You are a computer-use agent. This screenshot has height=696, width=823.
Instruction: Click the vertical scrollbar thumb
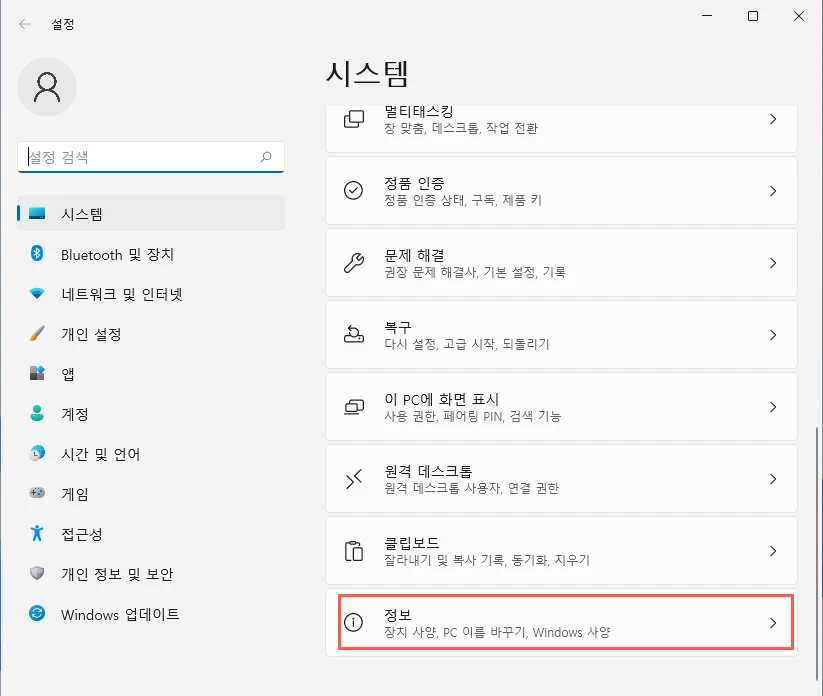click(x=818, y=554)
